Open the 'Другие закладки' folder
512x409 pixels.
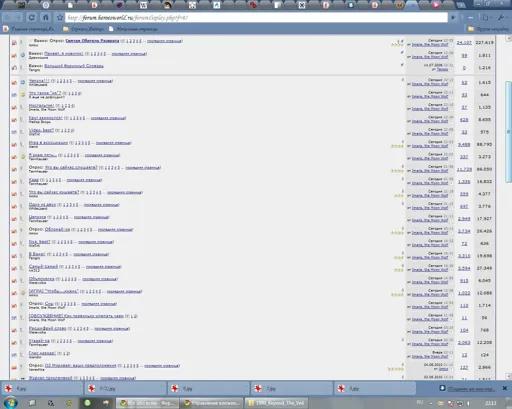[489, 29]
